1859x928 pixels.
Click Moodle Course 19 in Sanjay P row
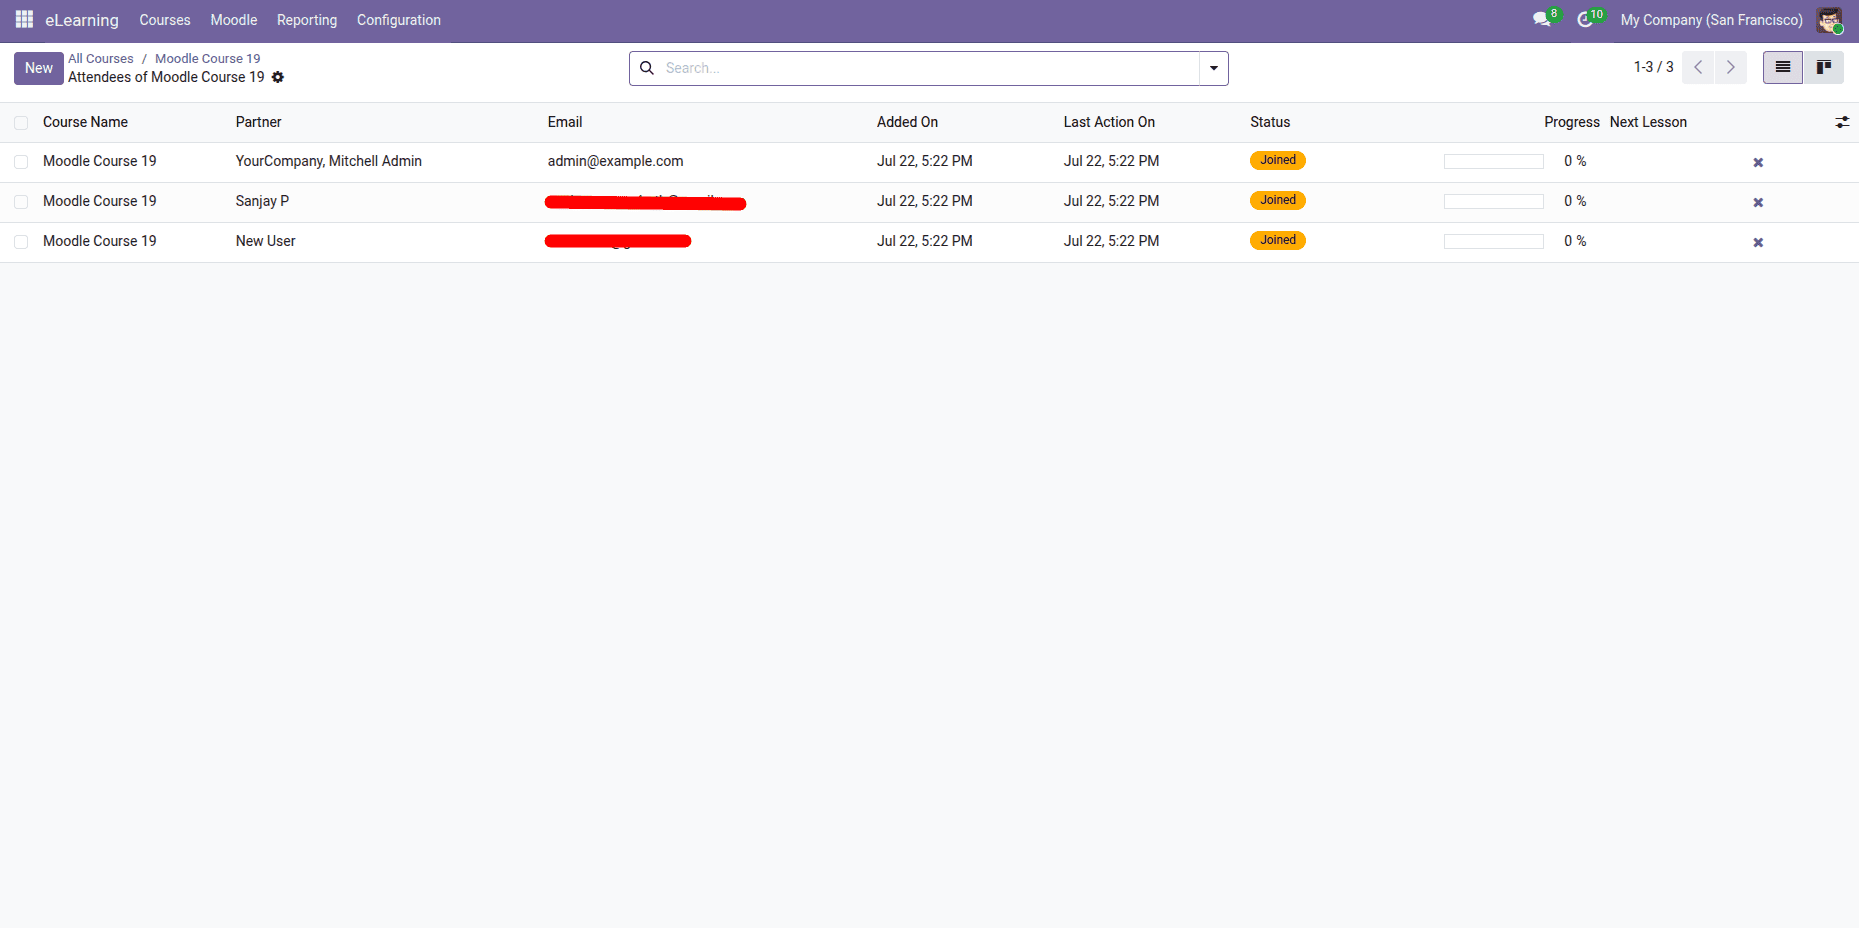click(x=100, y=201)
